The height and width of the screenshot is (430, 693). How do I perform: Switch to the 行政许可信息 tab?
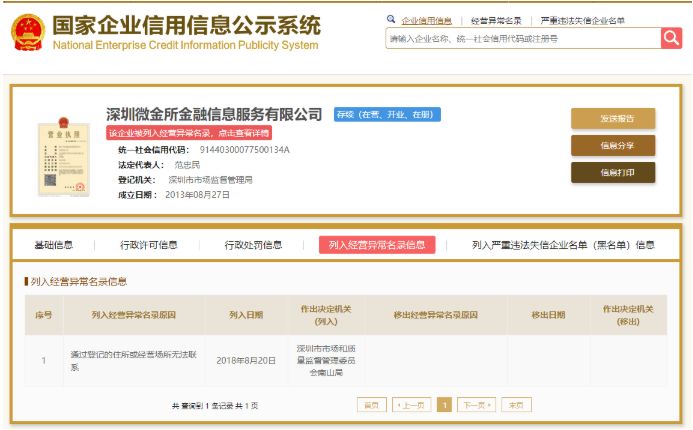click(x=148, y=245)
